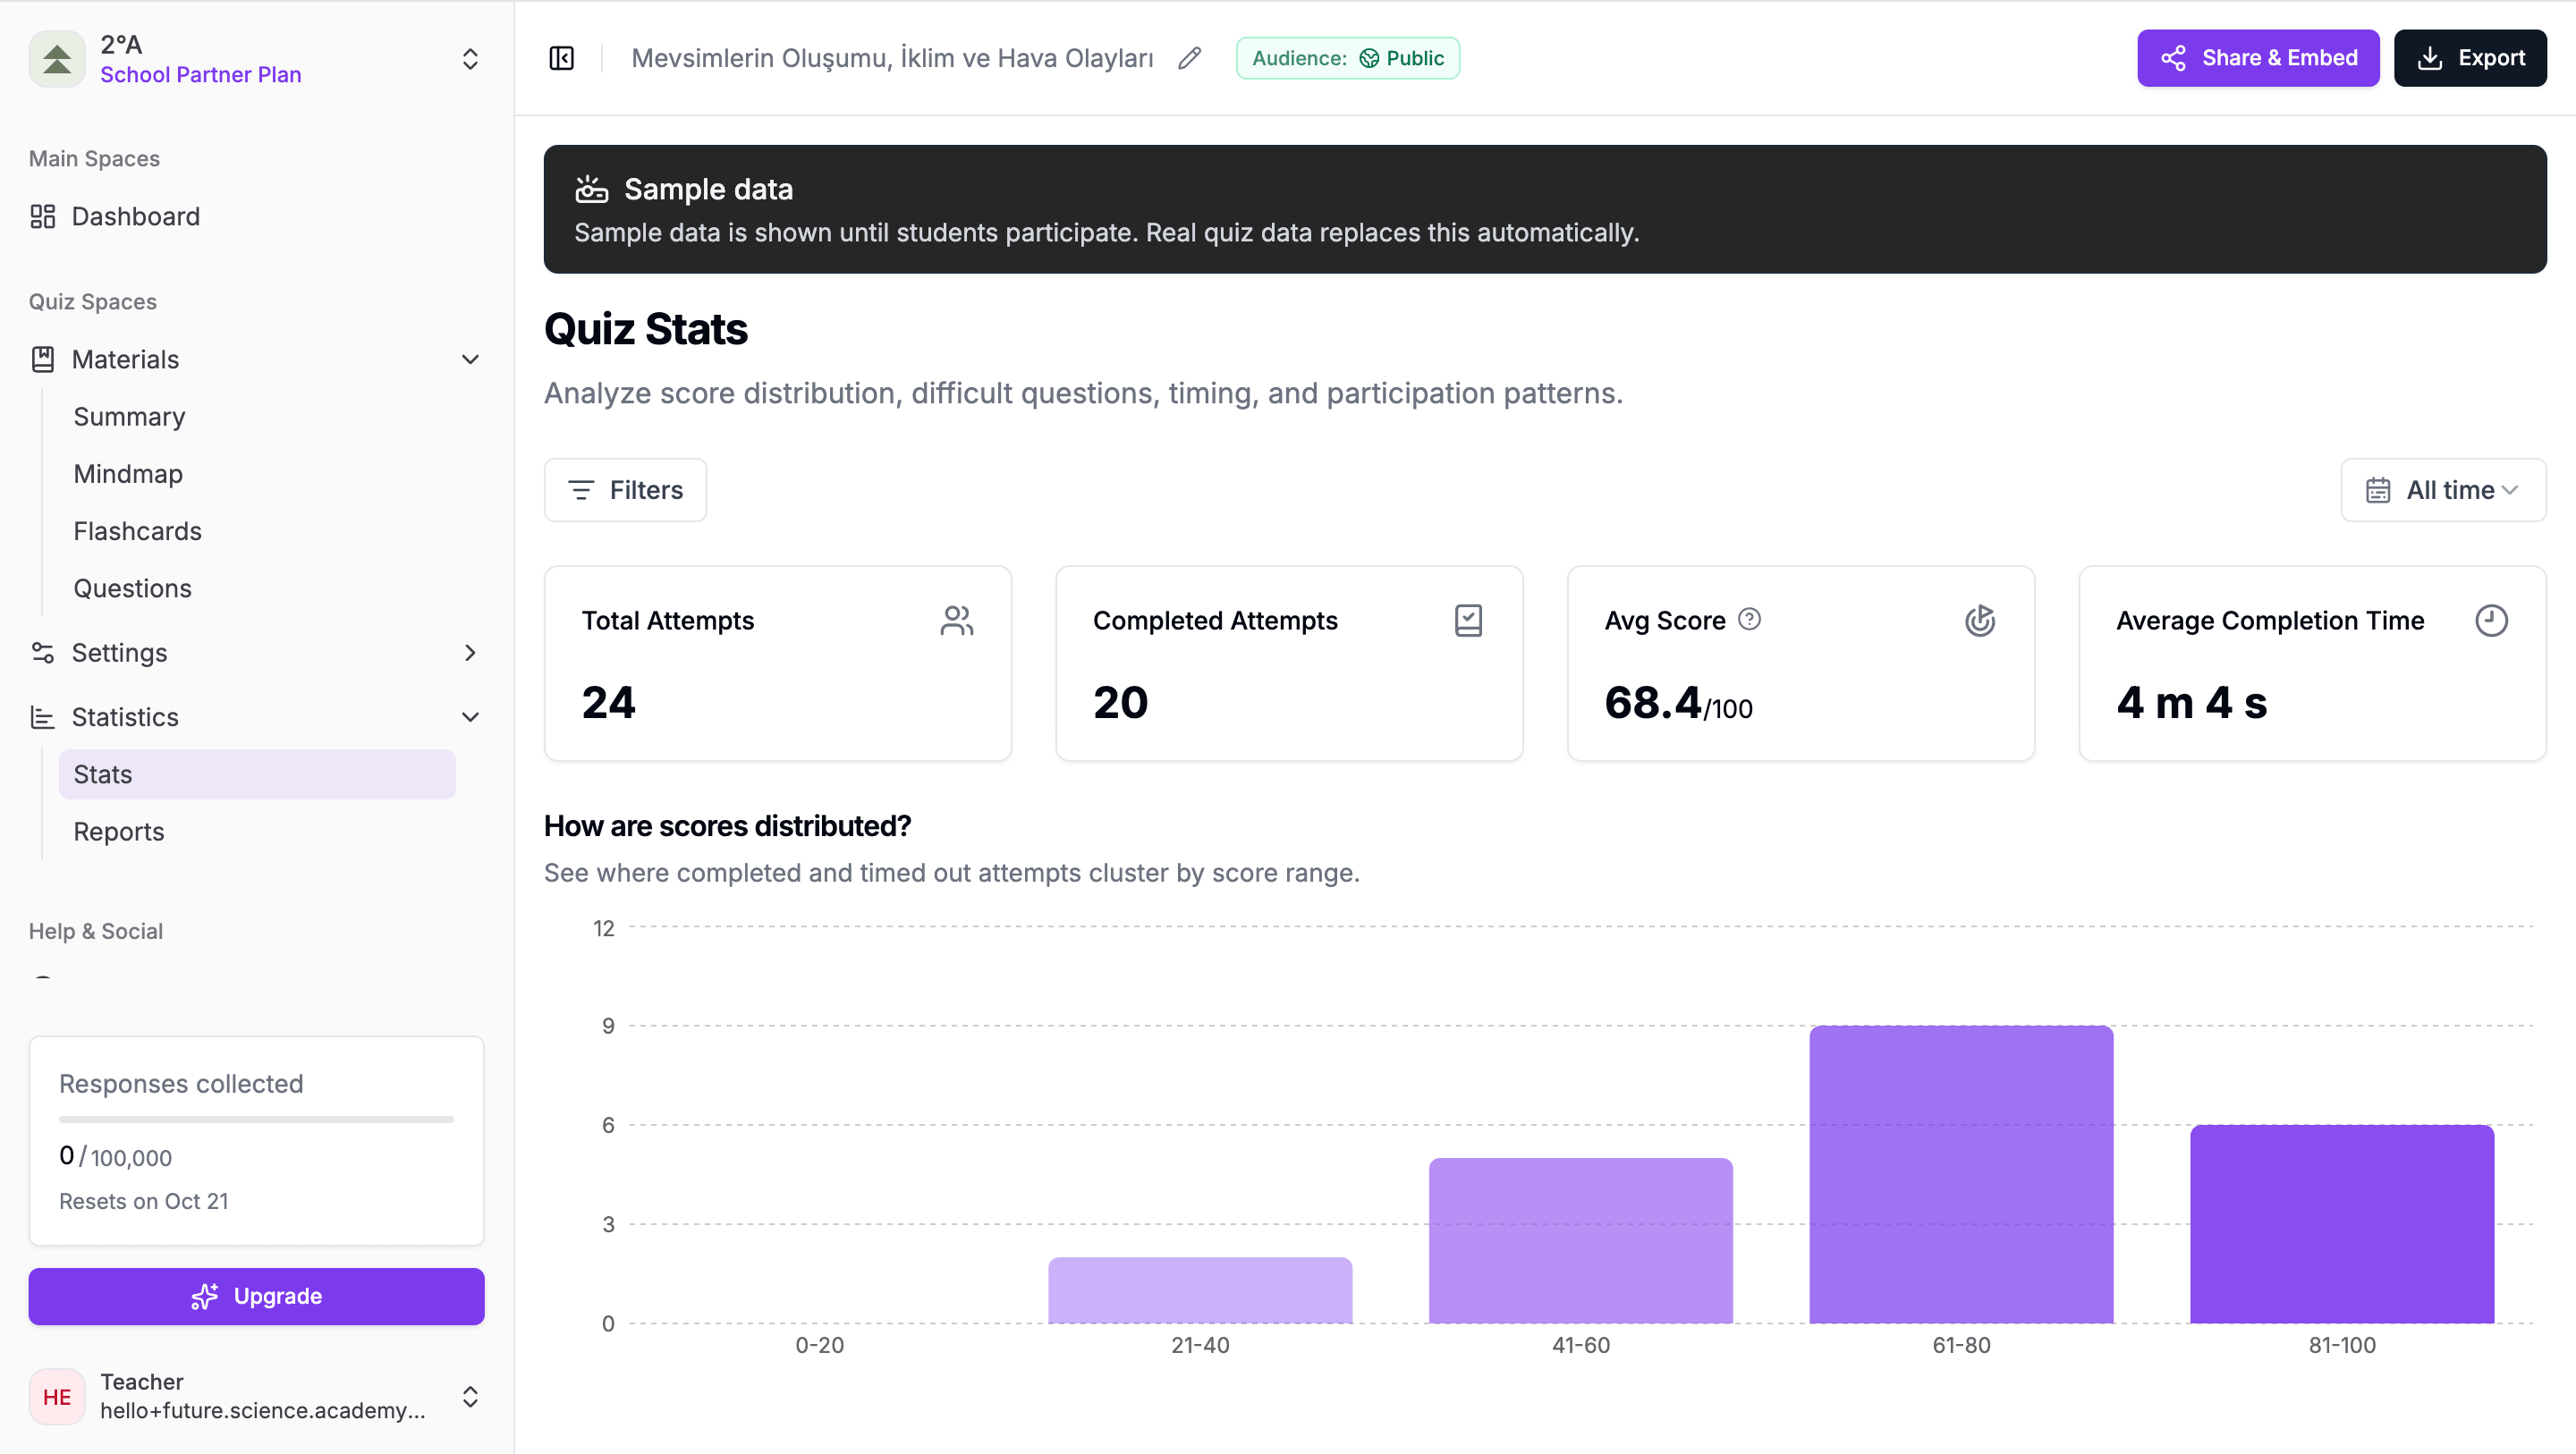The width and height of the screenshot is (2576, 1454).
Task: Collapse the Statistics section chevron
Action: click(470, 717)
